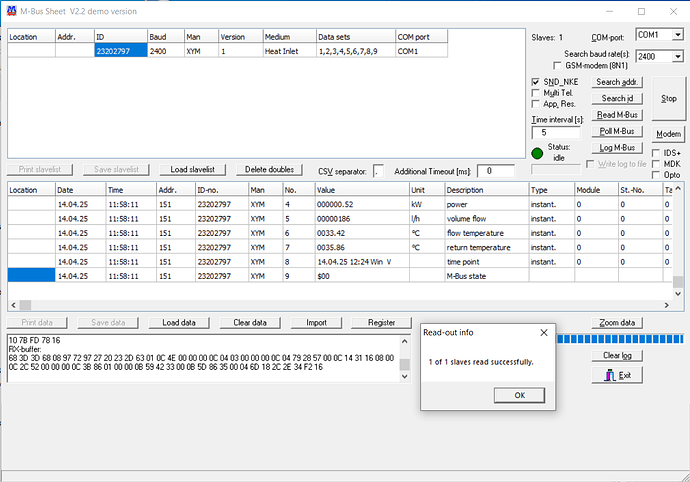Click the Delete doubles button
The width and height of the screenshot is (690, 482).
point(269,169)
